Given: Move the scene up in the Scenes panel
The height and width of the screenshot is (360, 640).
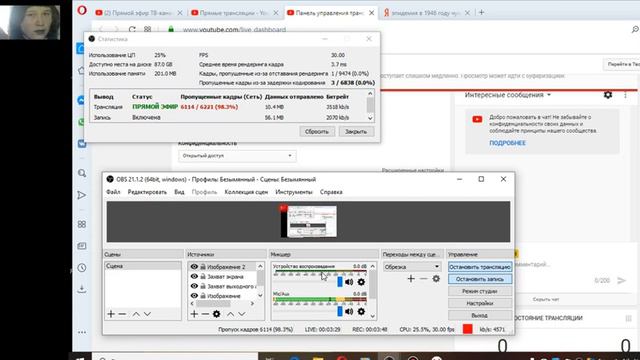Looking at the screenshot, I should click(136, 314).
